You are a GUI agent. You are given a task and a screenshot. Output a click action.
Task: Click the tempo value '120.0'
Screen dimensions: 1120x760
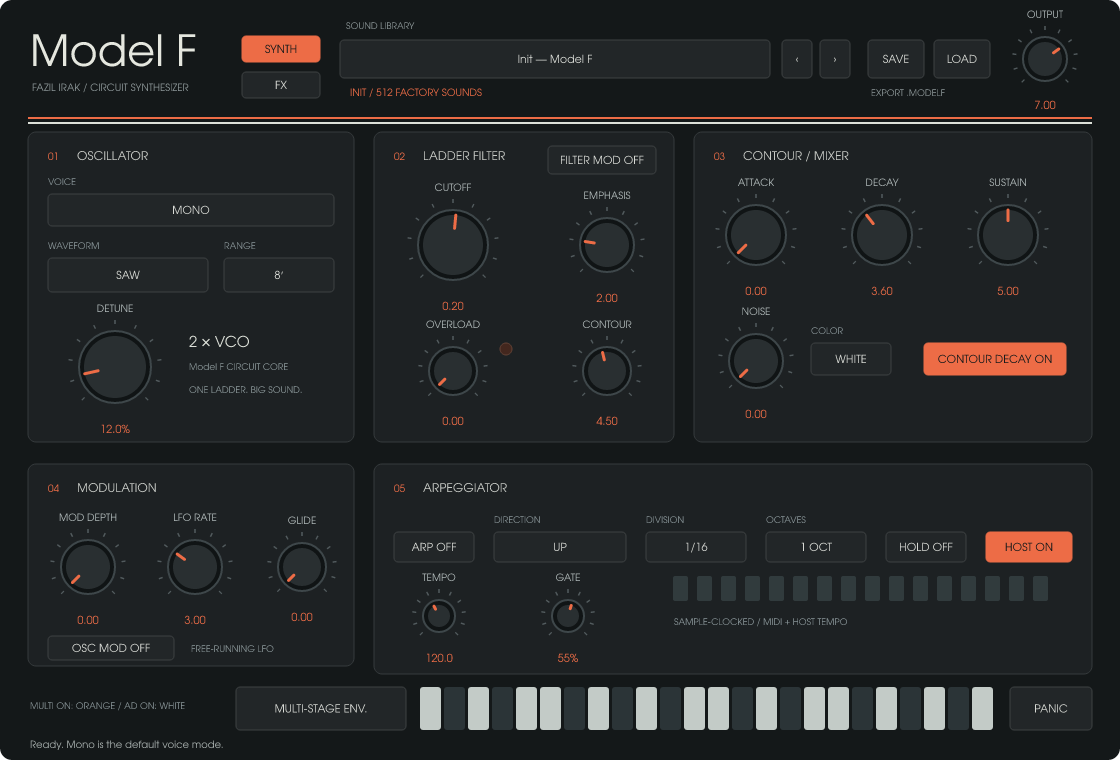(x=439, y=658)
